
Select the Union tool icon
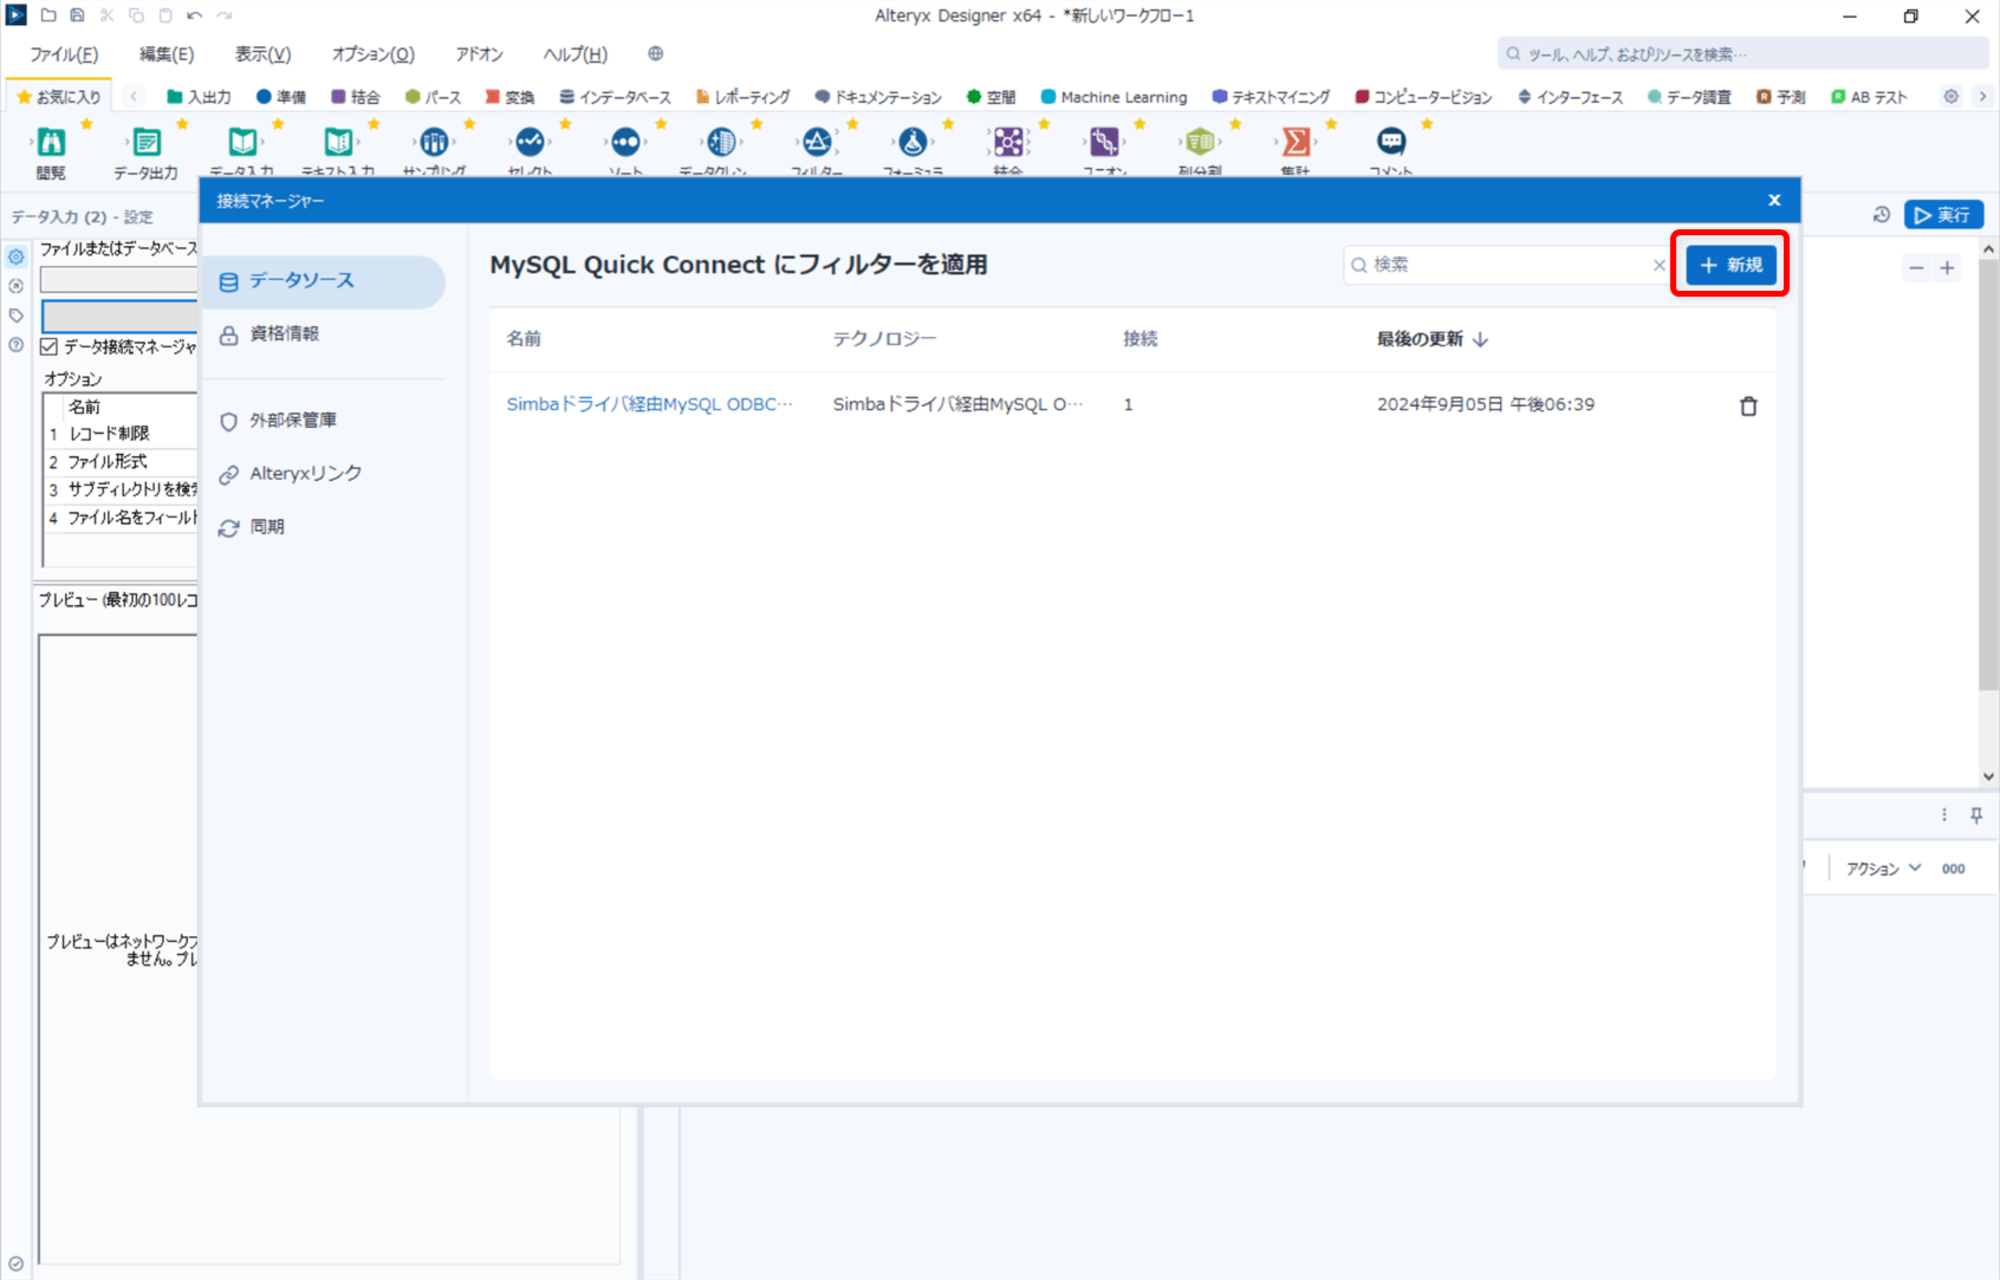(1104, 142)
